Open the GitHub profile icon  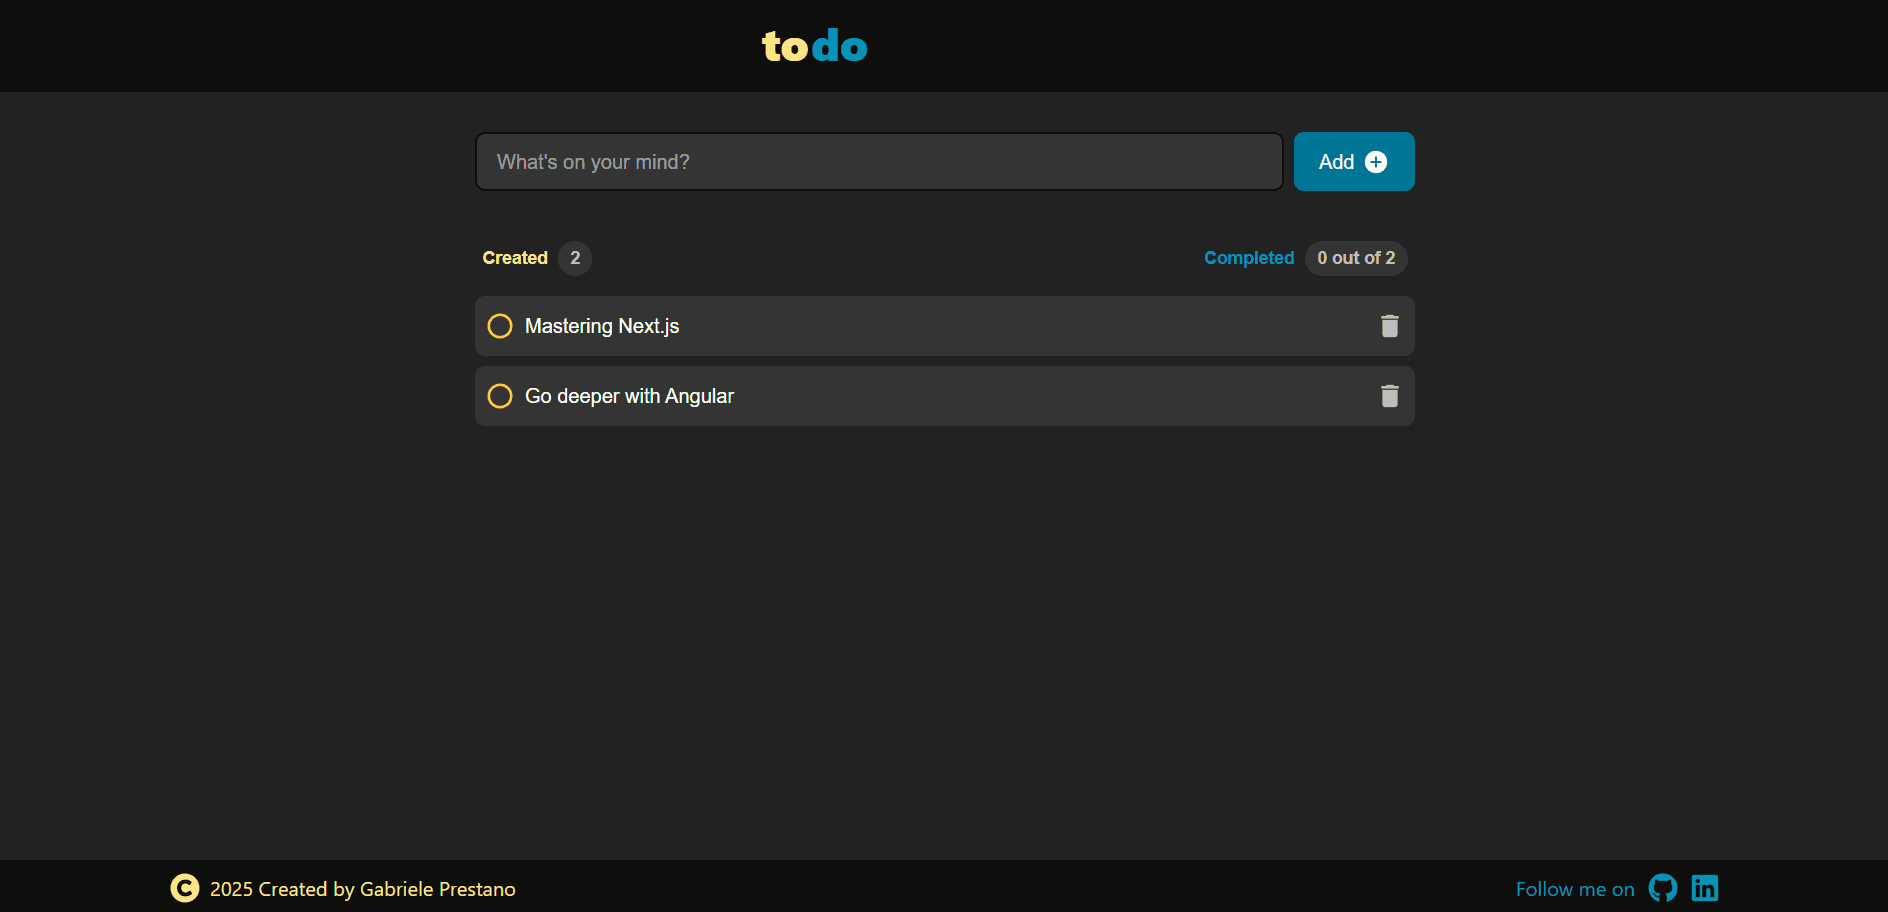(1663, 888)
